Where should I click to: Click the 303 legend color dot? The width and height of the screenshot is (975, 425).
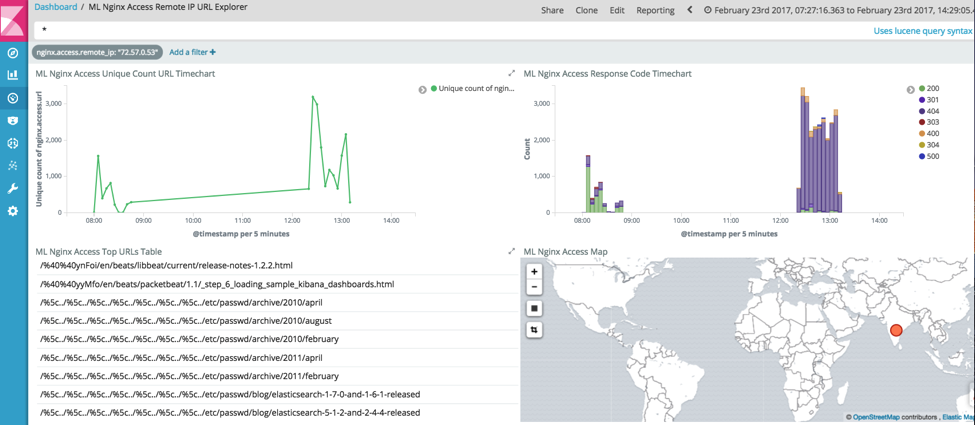pos(921,123)
